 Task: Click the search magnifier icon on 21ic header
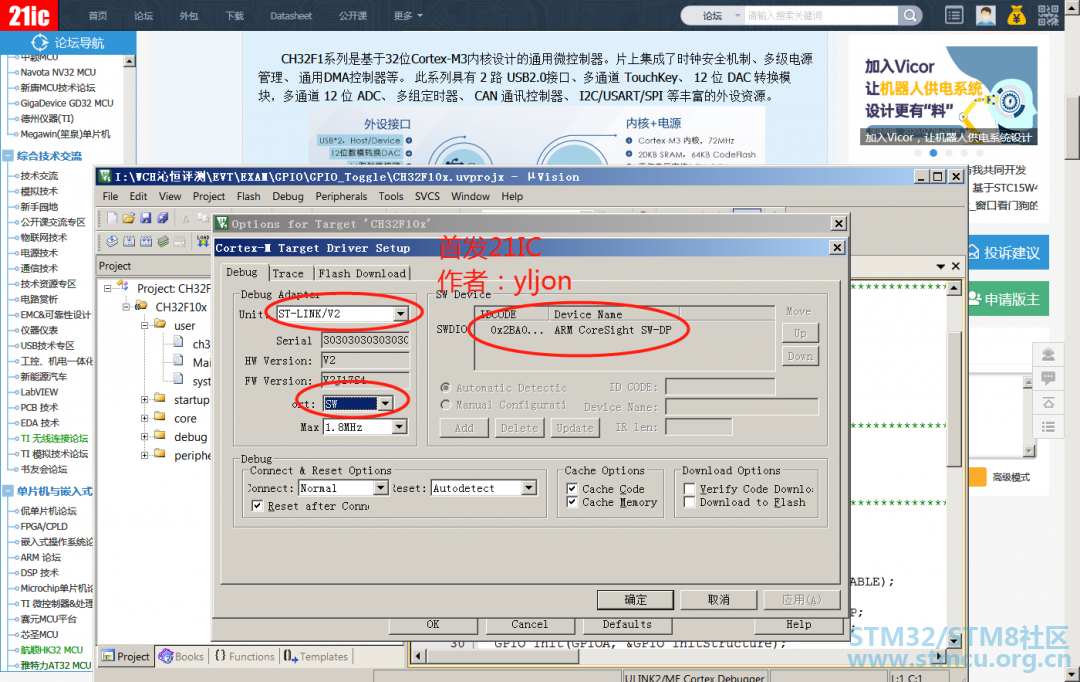point(910,15)
